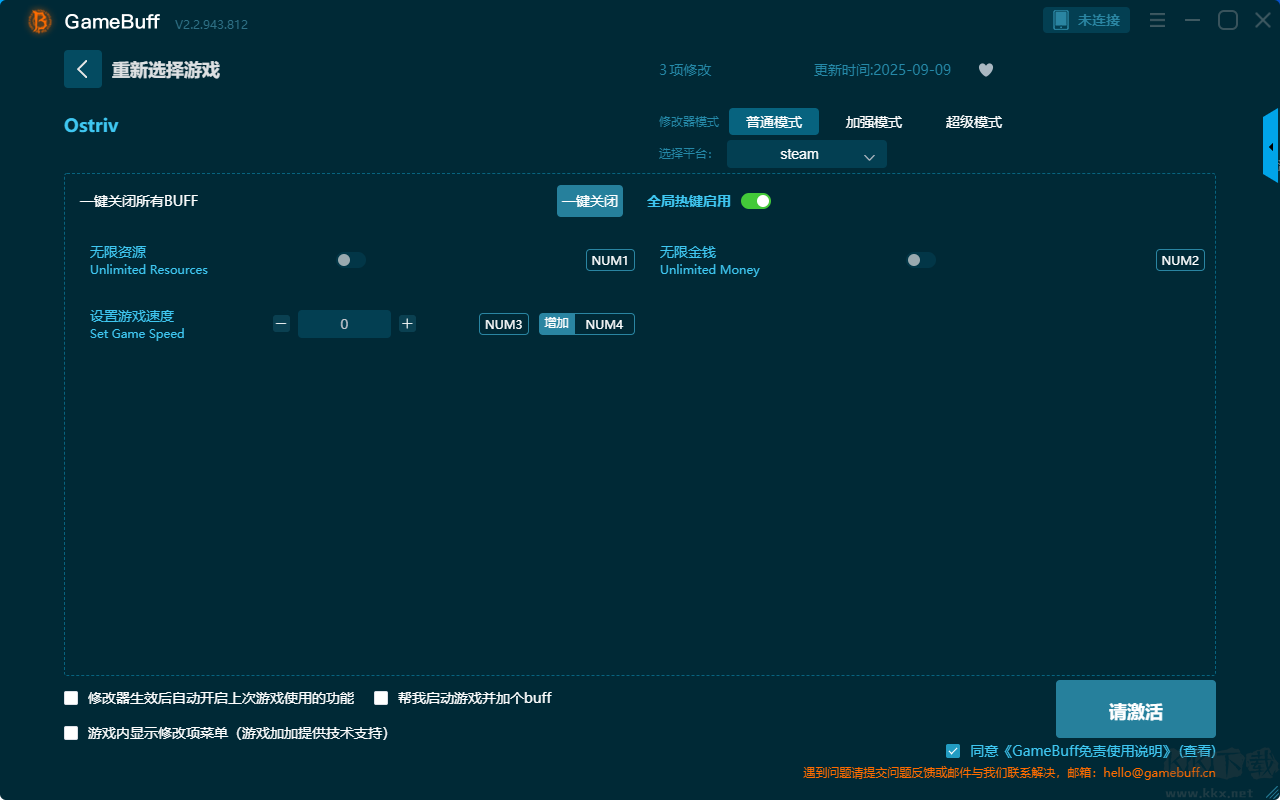The image size is (1280, 800).
Task: Click NUM3 hotkey for game speed
Action: click(504, 324)
